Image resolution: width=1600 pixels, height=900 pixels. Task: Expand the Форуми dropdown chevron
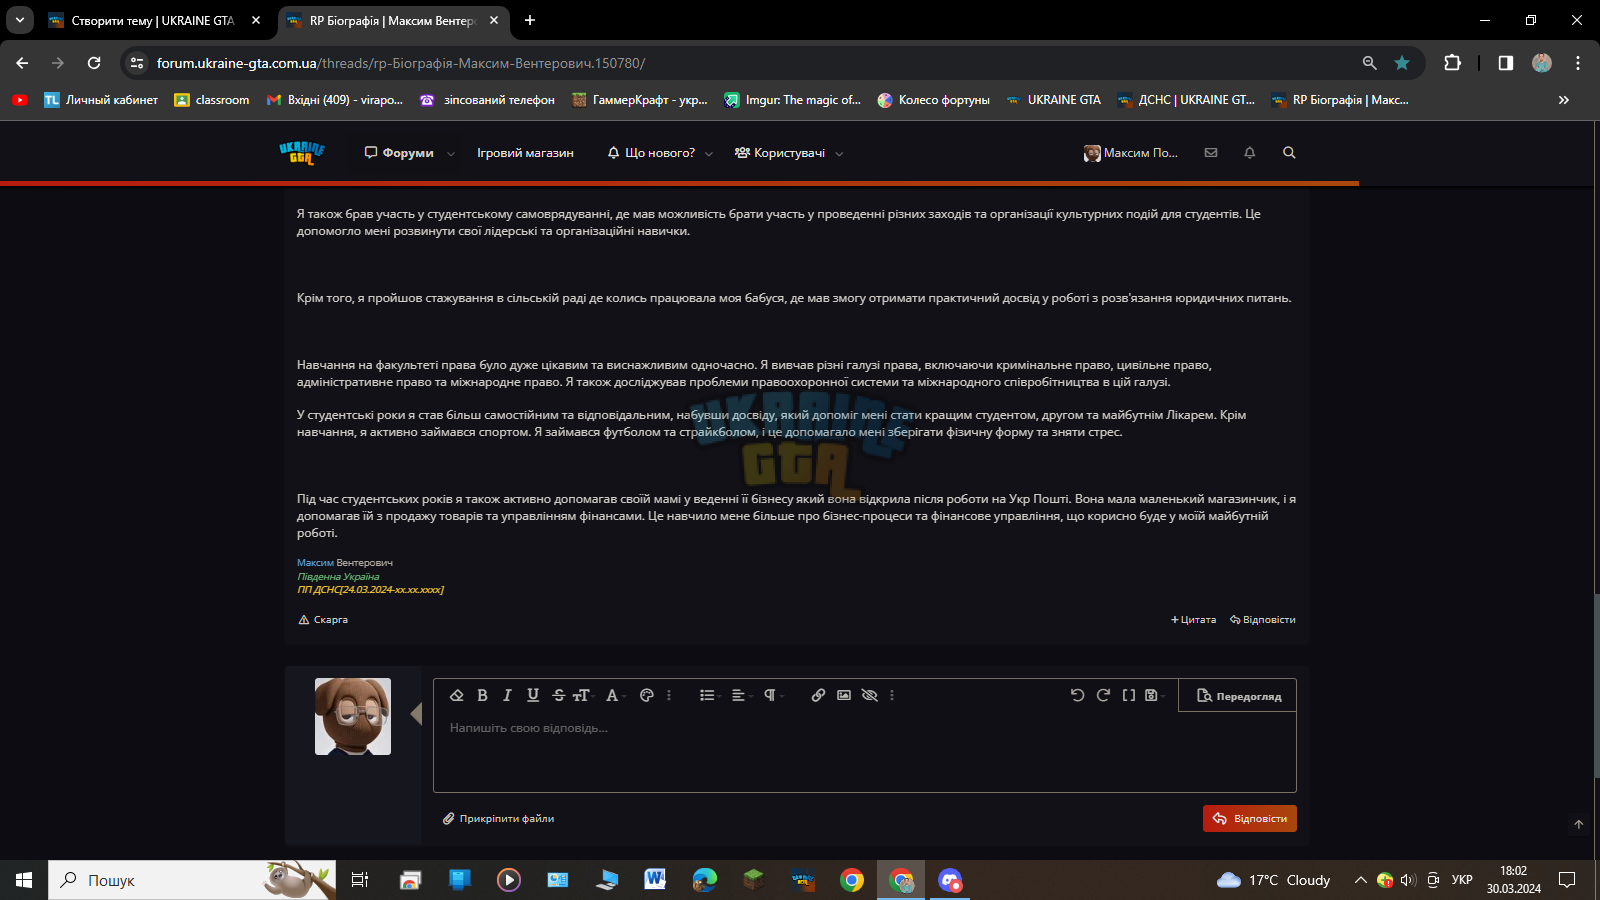point(451,154)
